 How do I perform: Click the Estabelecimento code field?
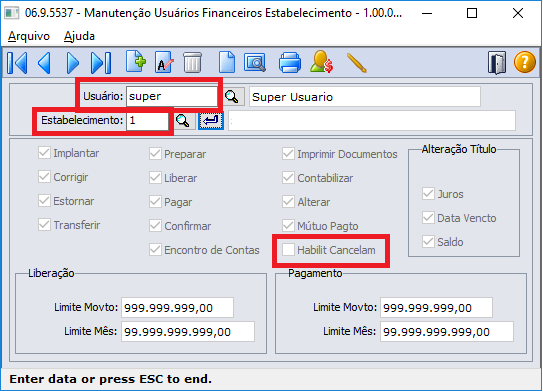(147, 121)
